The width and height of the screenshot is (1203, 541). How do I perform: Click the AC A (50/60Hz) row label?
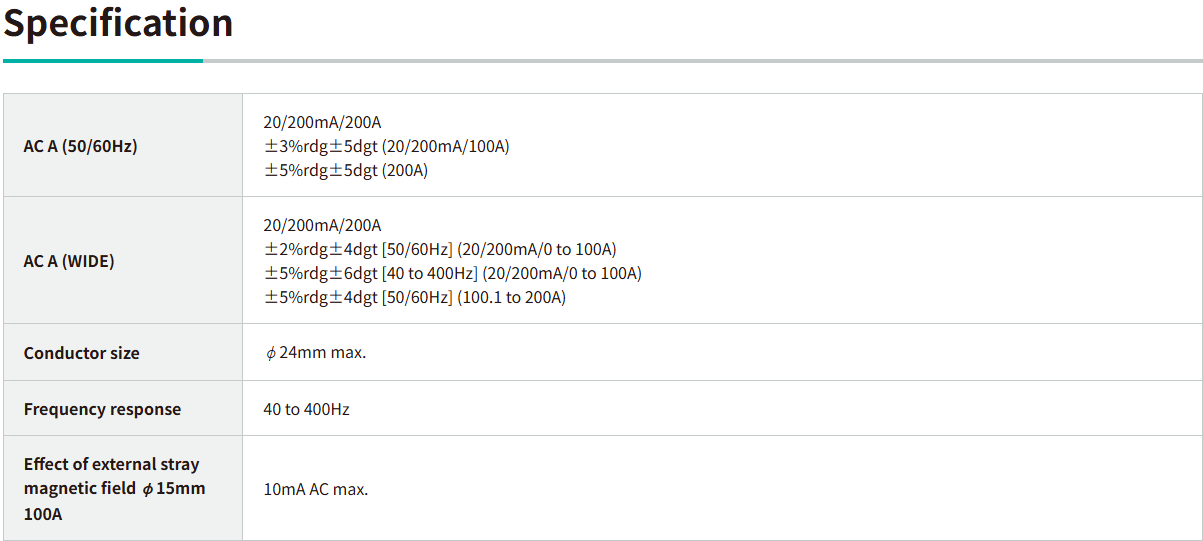pyautogui.click(x=81, y=146)
